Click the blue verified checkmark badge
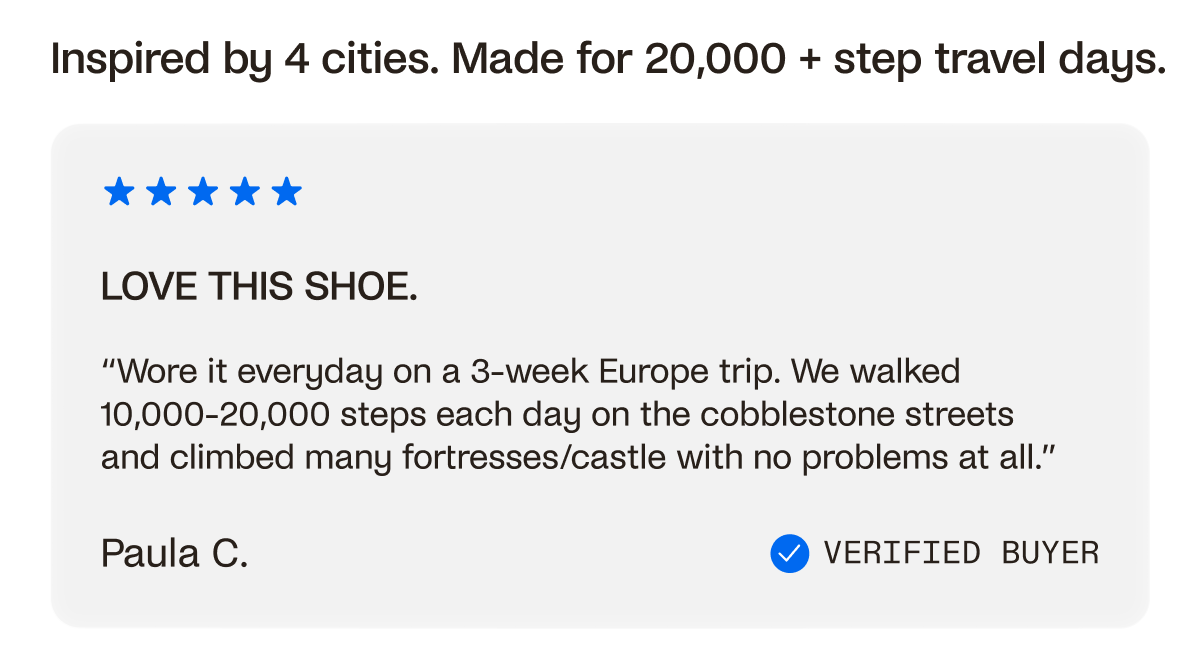The height and width of the screenshot is (648, 1200). click(x=790, y=553)
